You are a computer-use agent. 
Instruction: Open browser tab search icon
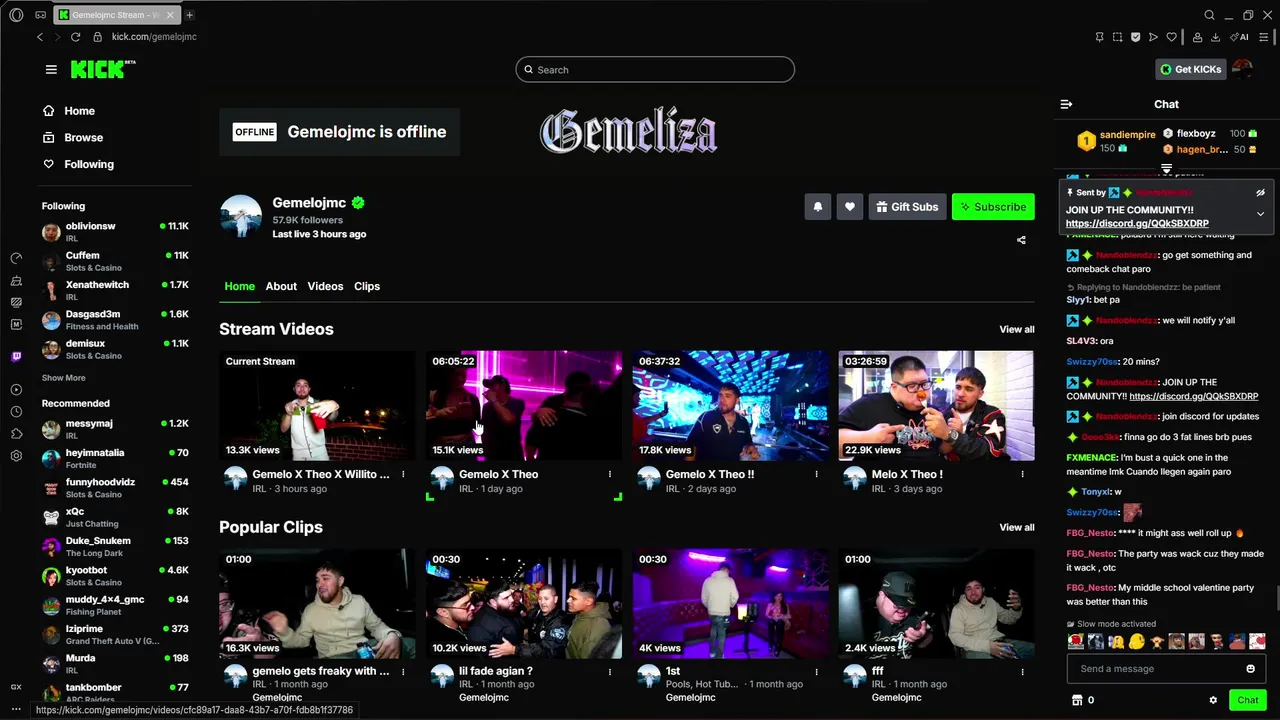(x=1209, y=15)
